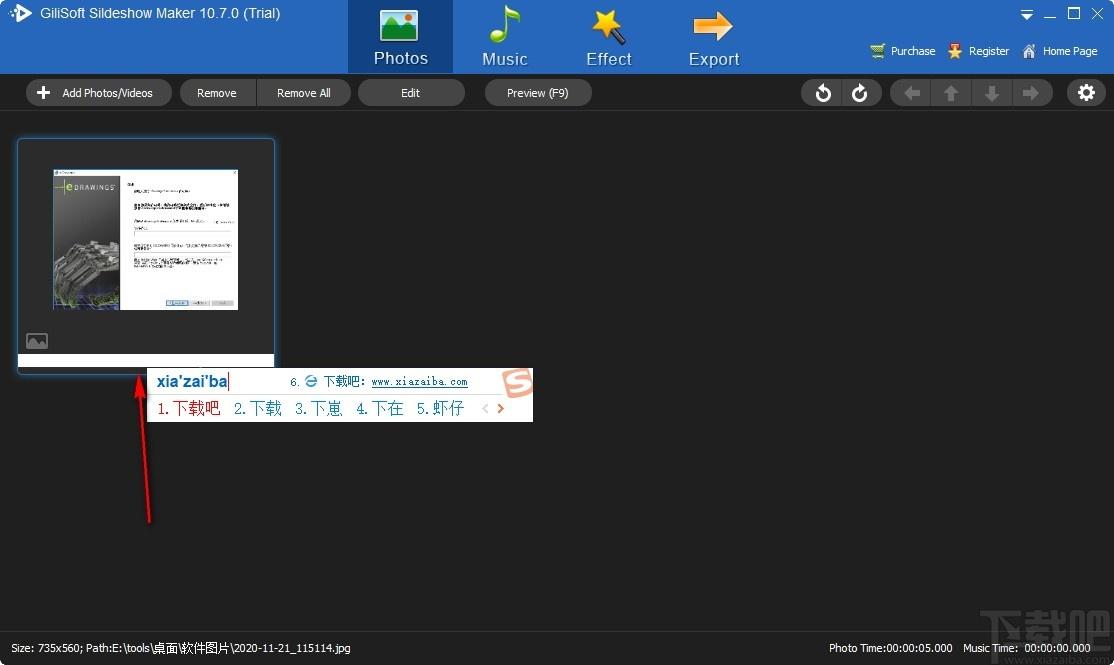Click the photo caption text field
1114x665 pixels.
click(x=146, y=360)
